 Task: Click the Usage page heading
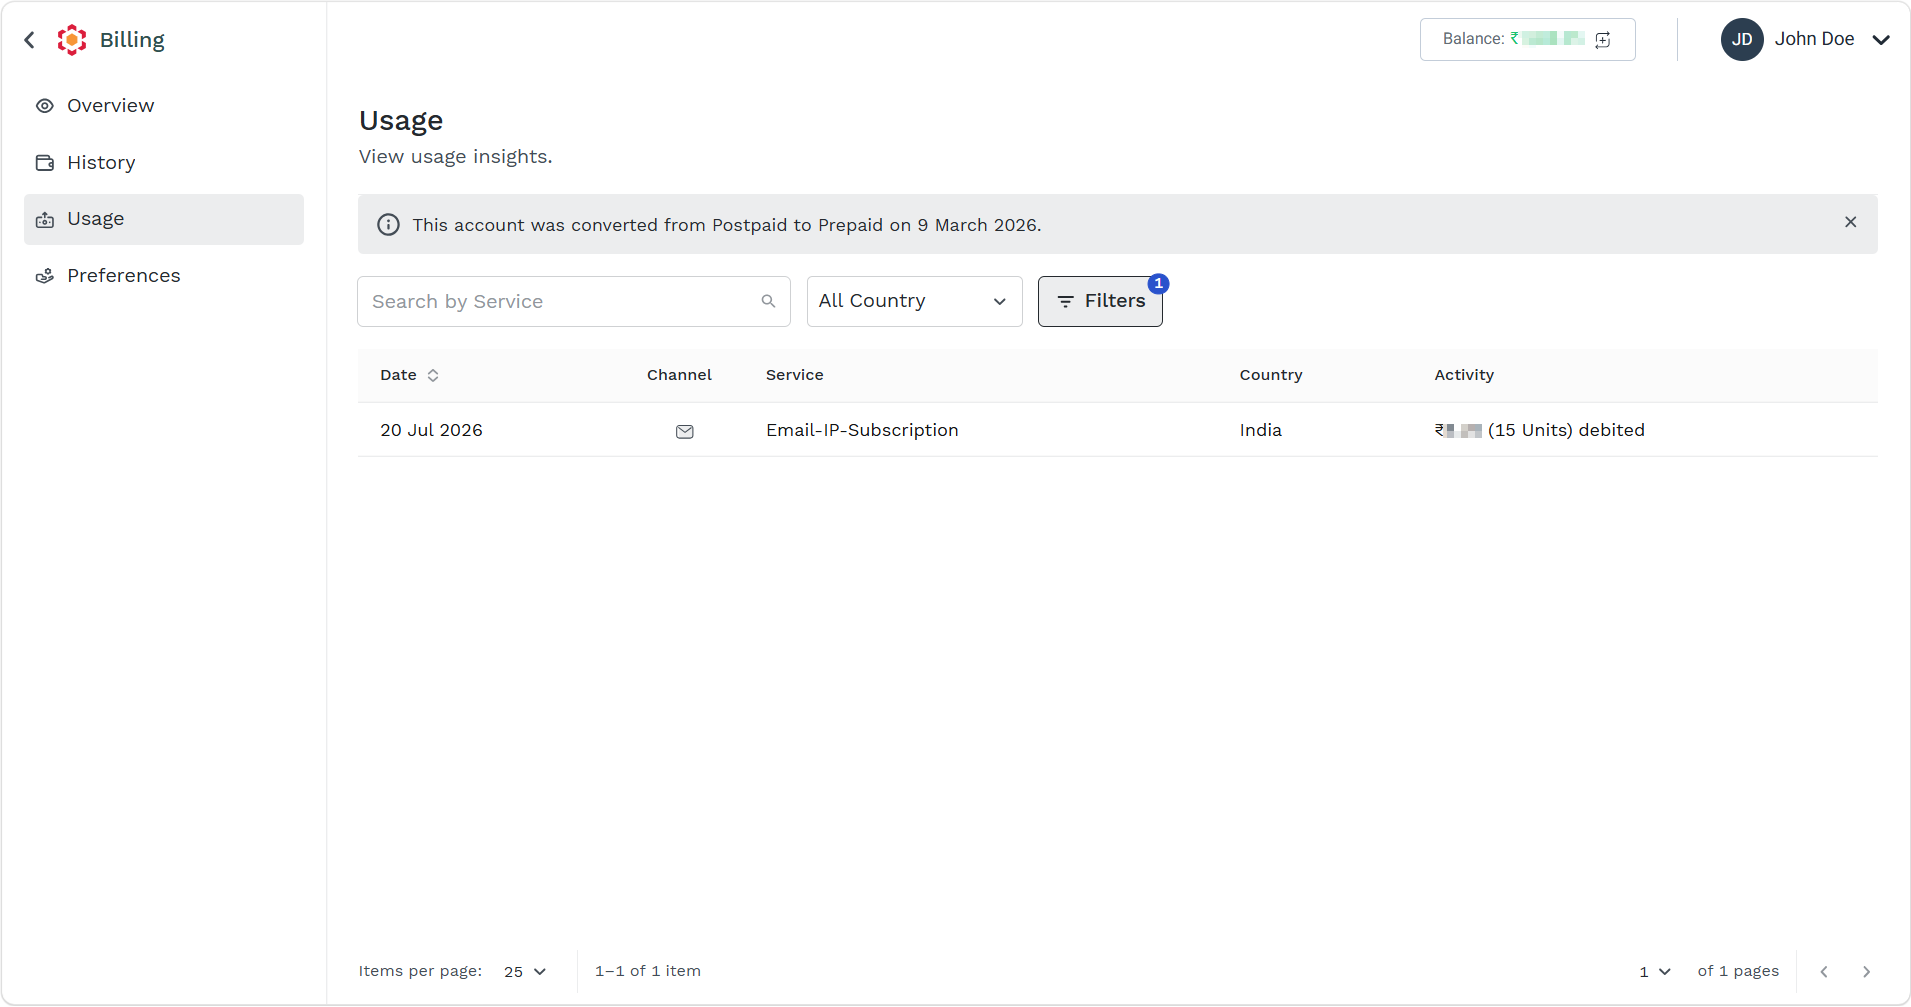pos(401,121)
